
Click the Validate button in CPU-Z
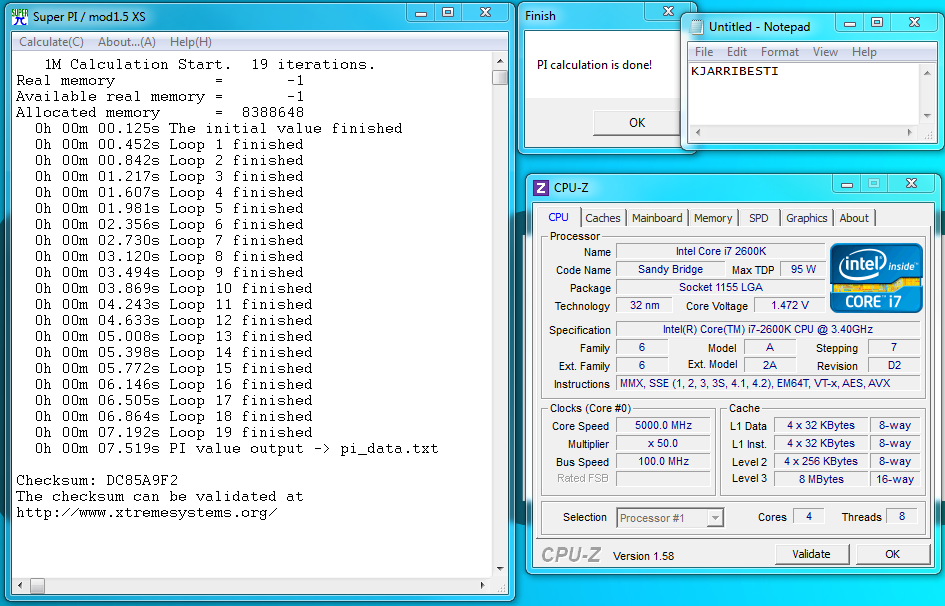[811, 554]
